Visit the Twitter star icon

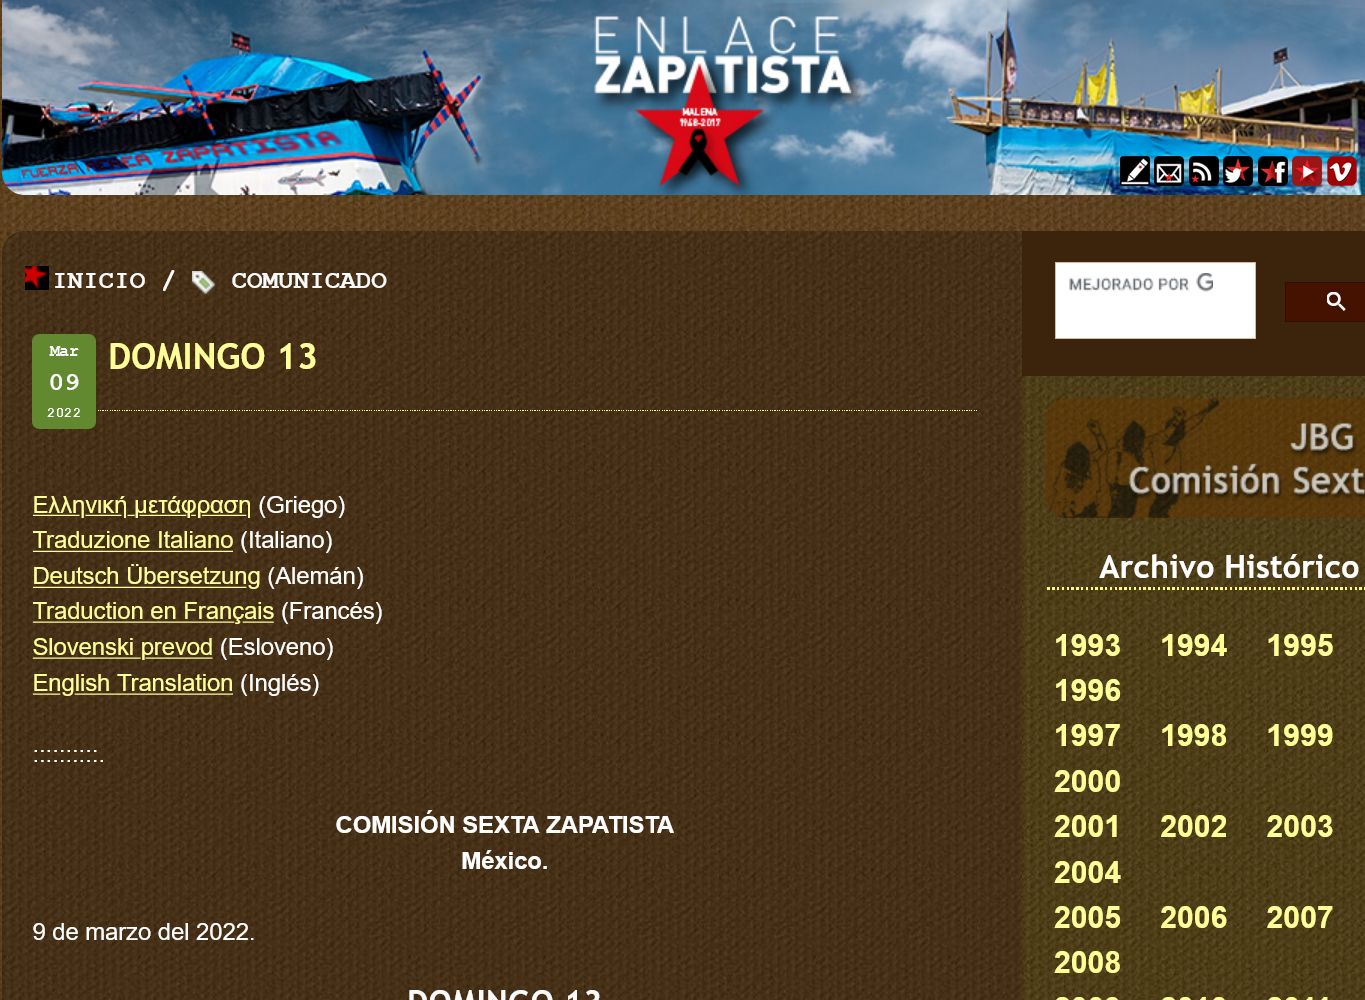point(1238,171)
